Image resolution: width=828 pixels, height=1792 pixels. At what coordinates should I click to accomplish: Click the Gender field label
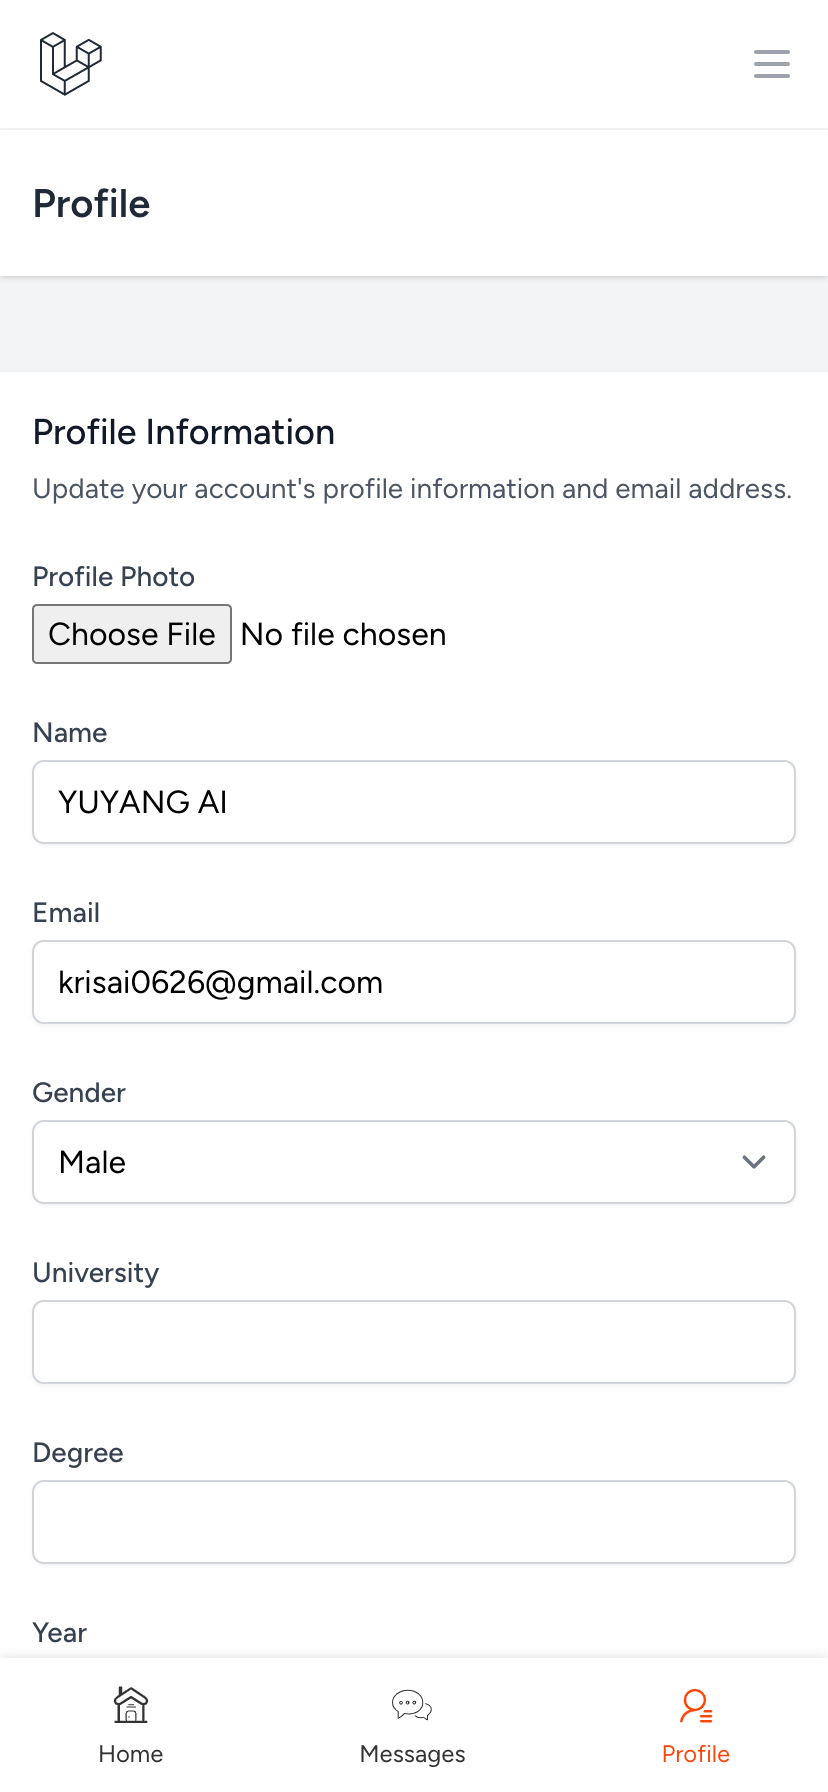tap(79, 1093)
